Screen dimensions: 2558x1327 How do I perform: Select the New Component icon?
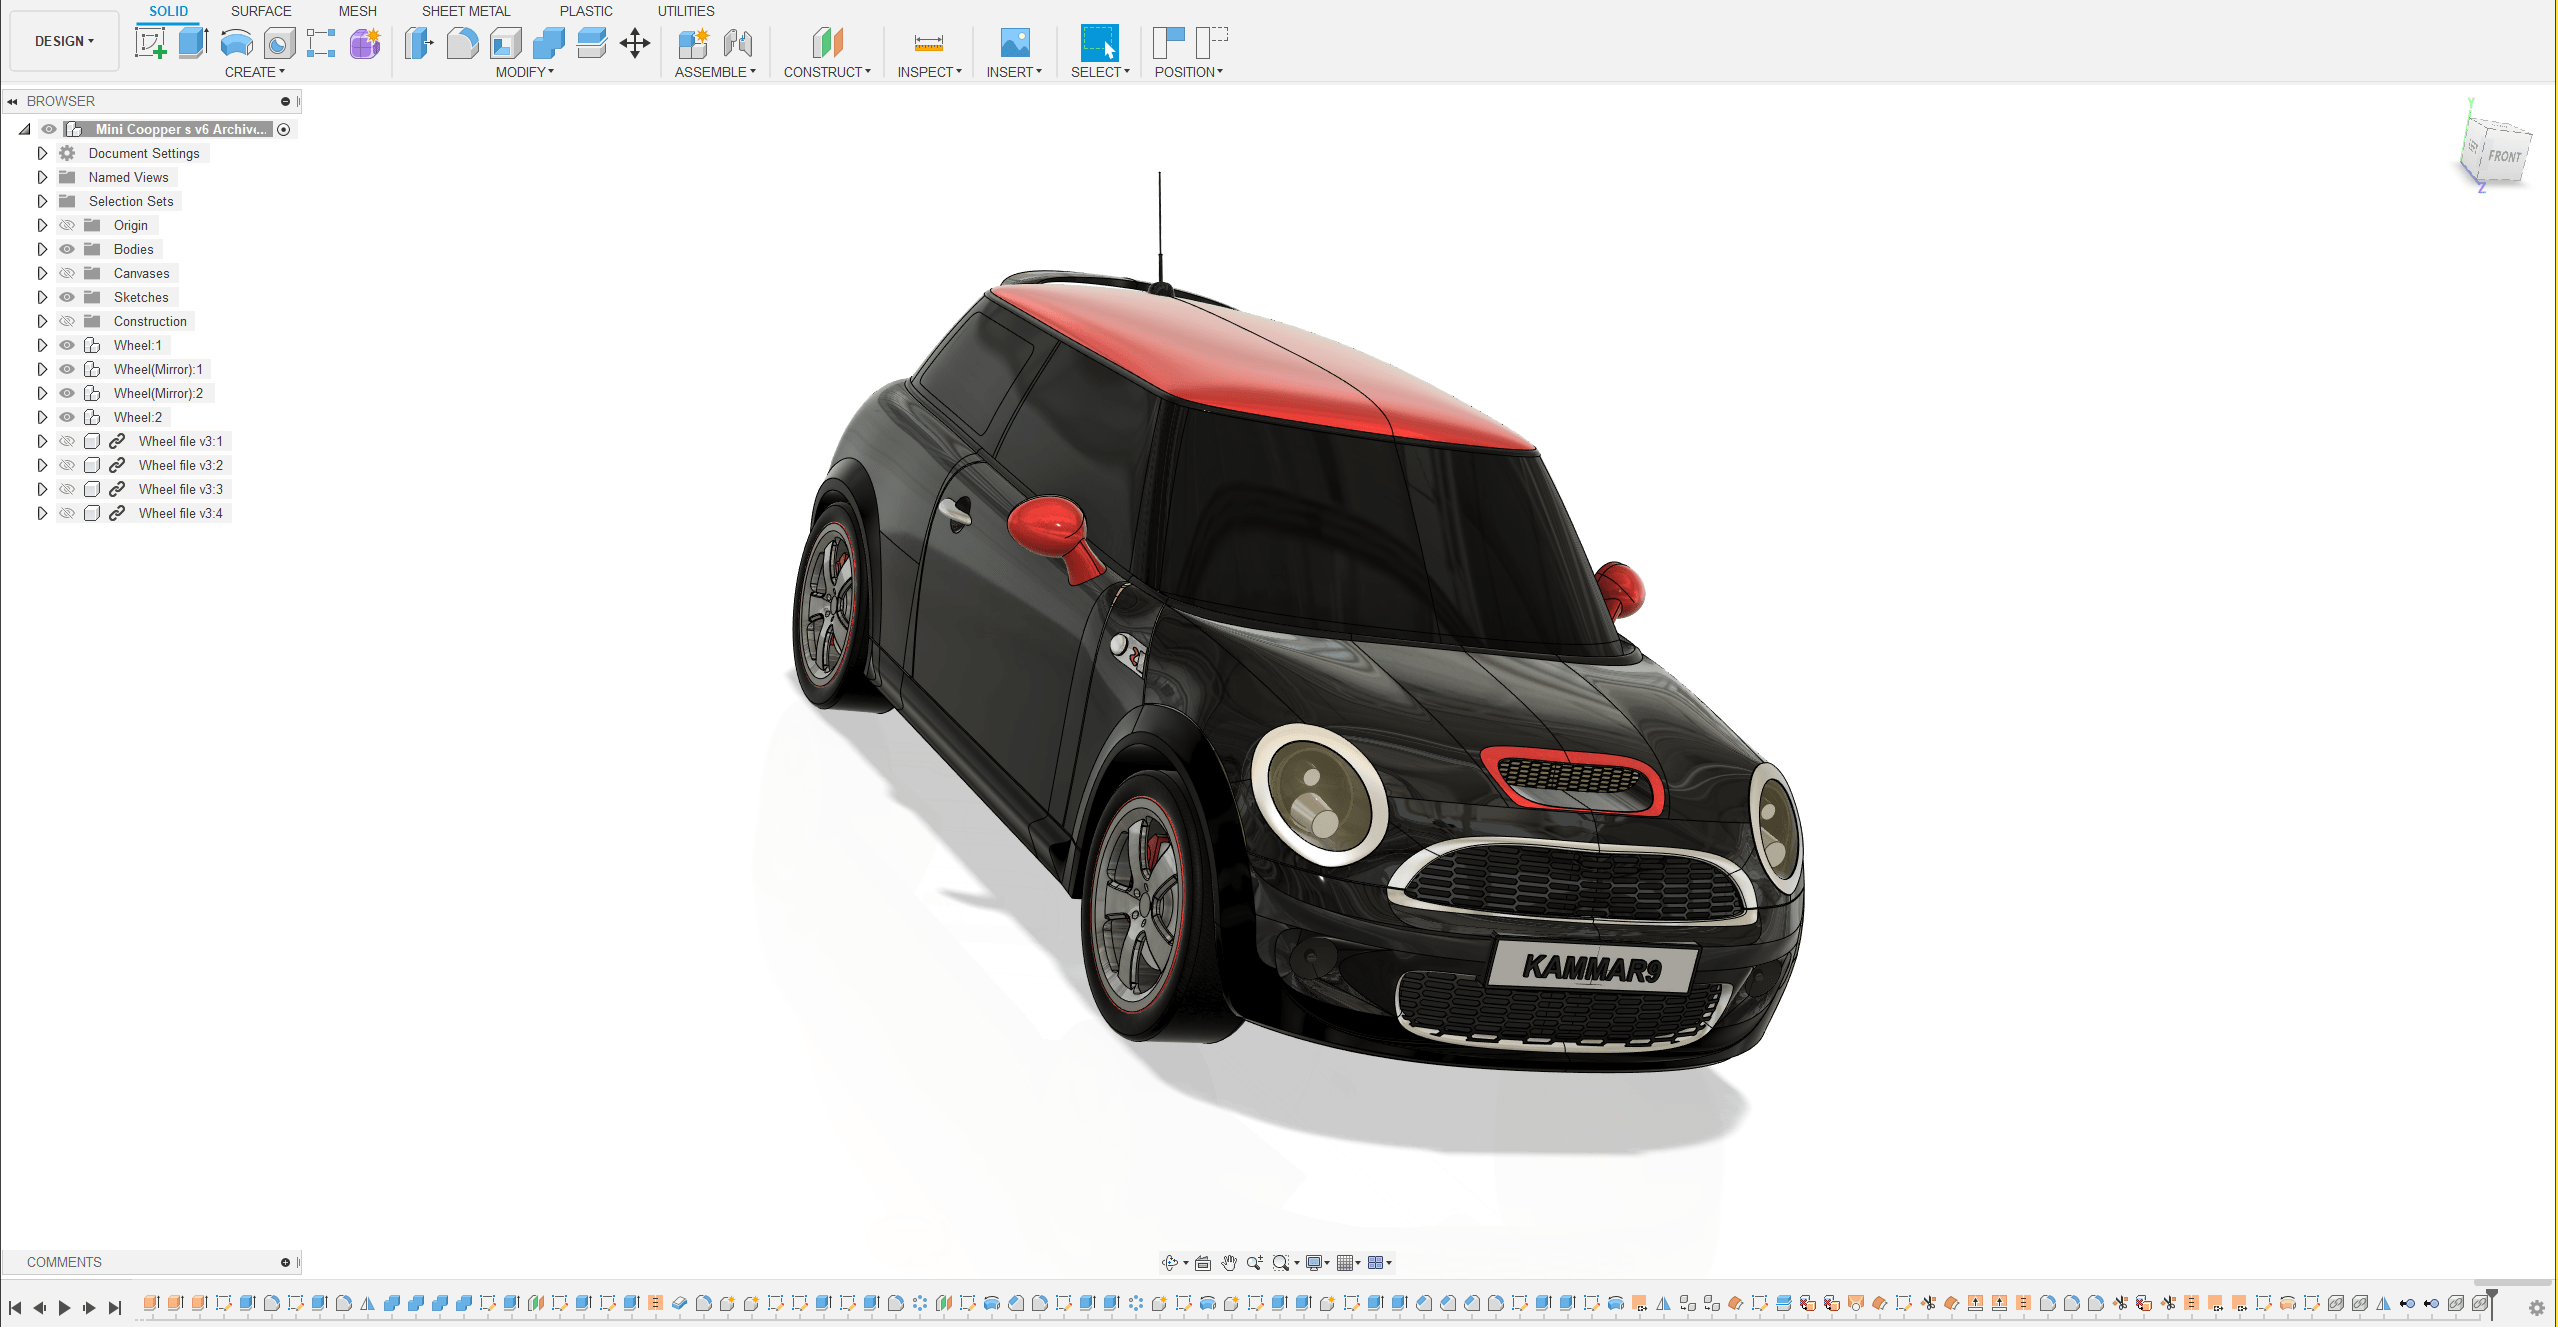(693, 43)
